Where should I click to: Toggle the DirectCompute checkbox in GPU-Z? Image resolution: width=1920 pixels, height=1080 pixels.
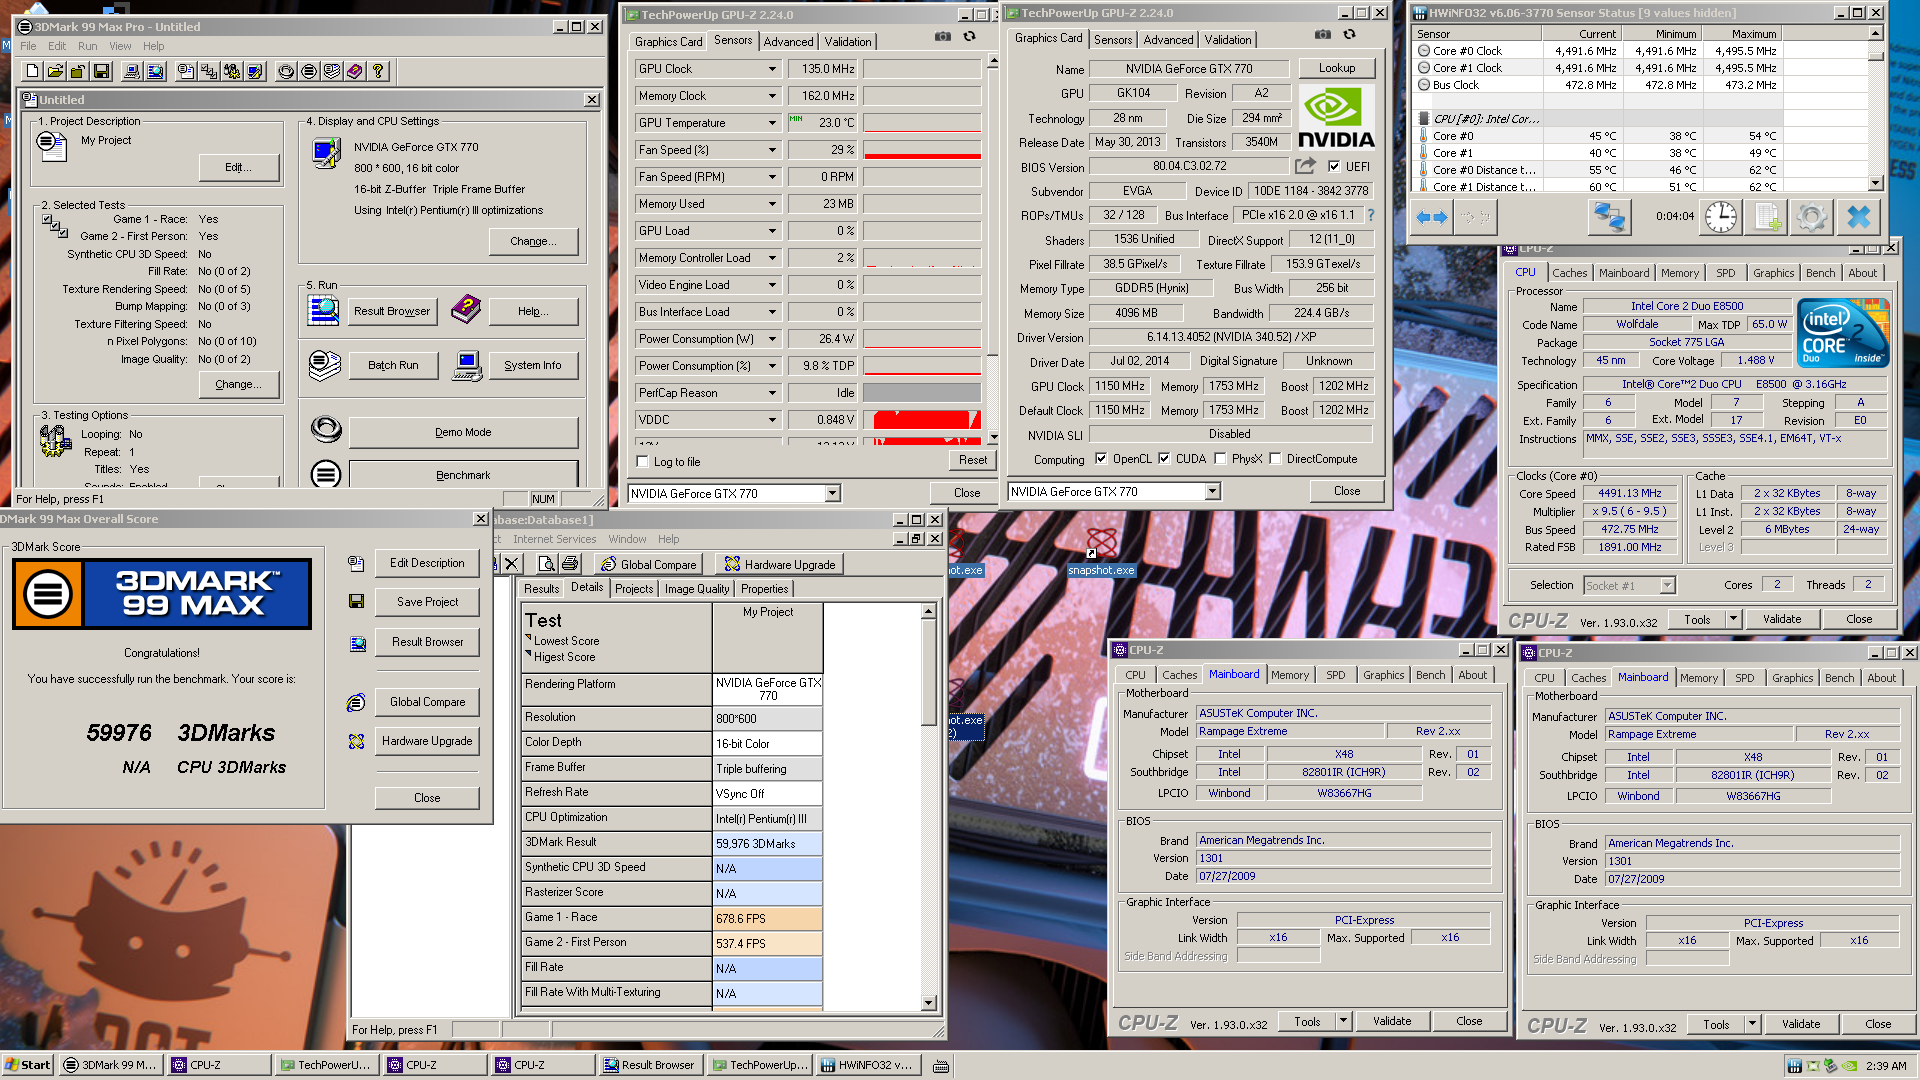pos(1275,459)
